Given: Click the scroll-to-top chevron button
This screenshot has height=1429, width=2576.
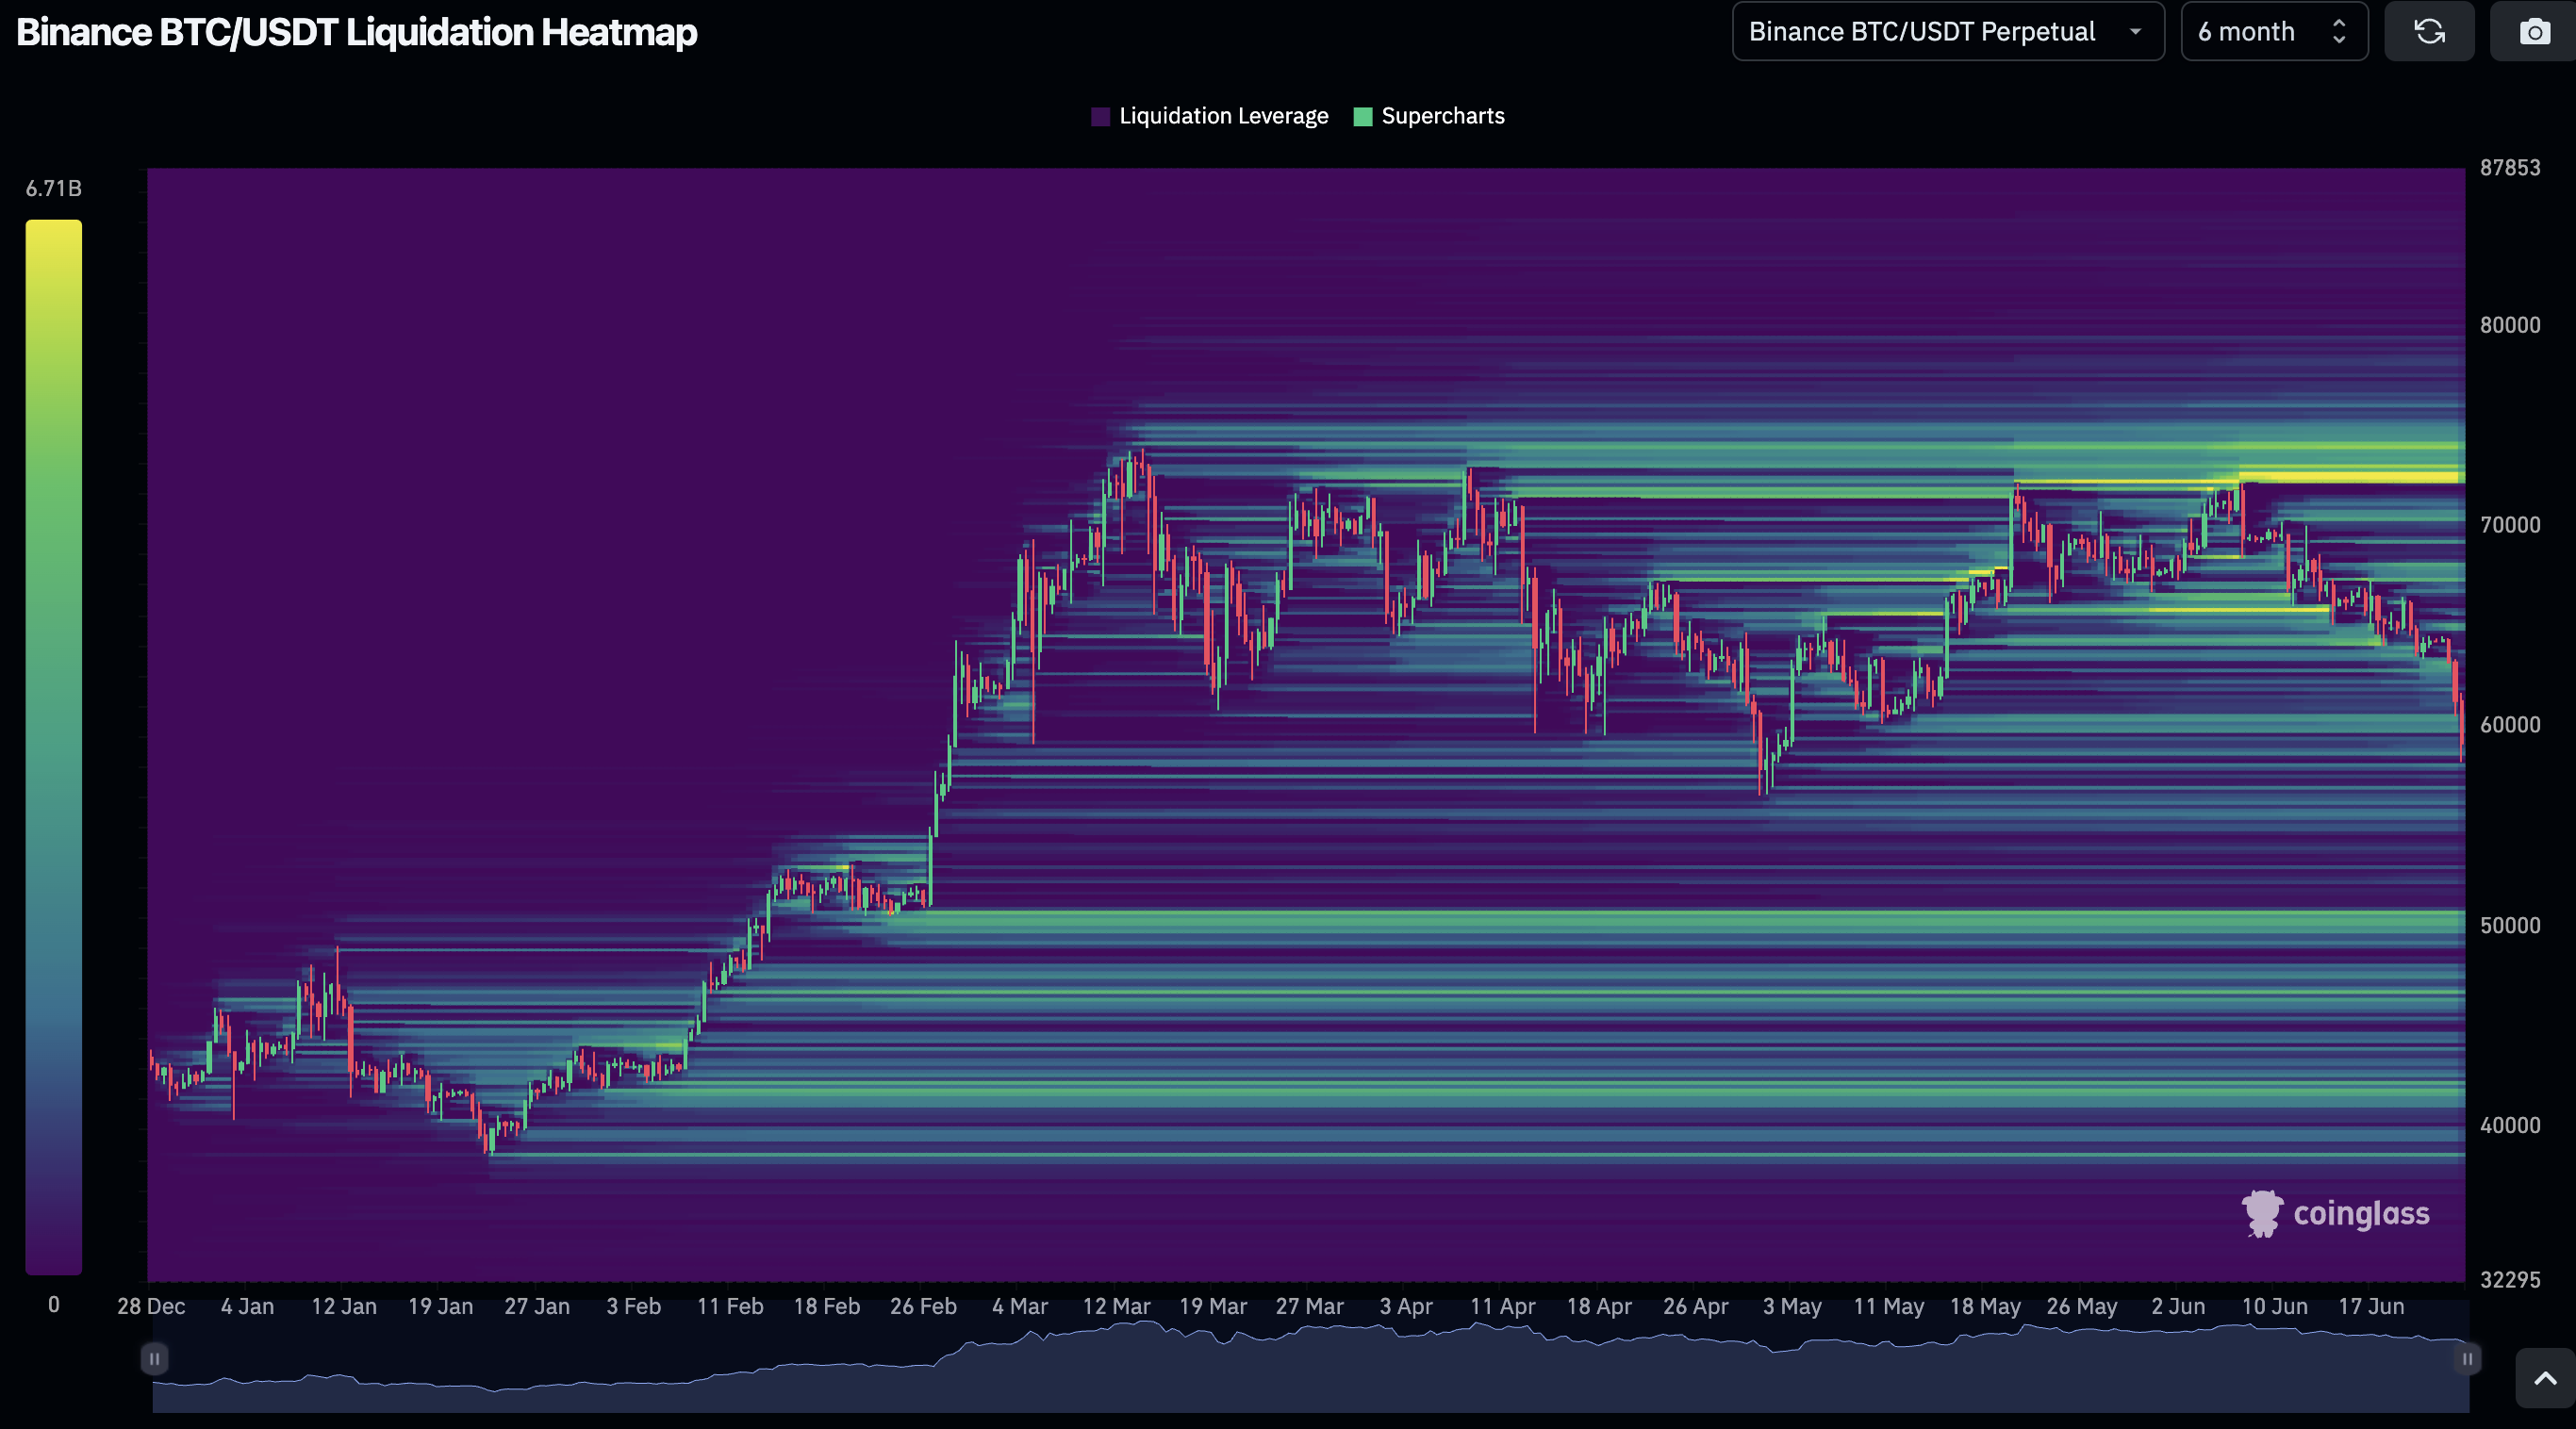Looking at the screenshot, I should pos(2545,1379).
